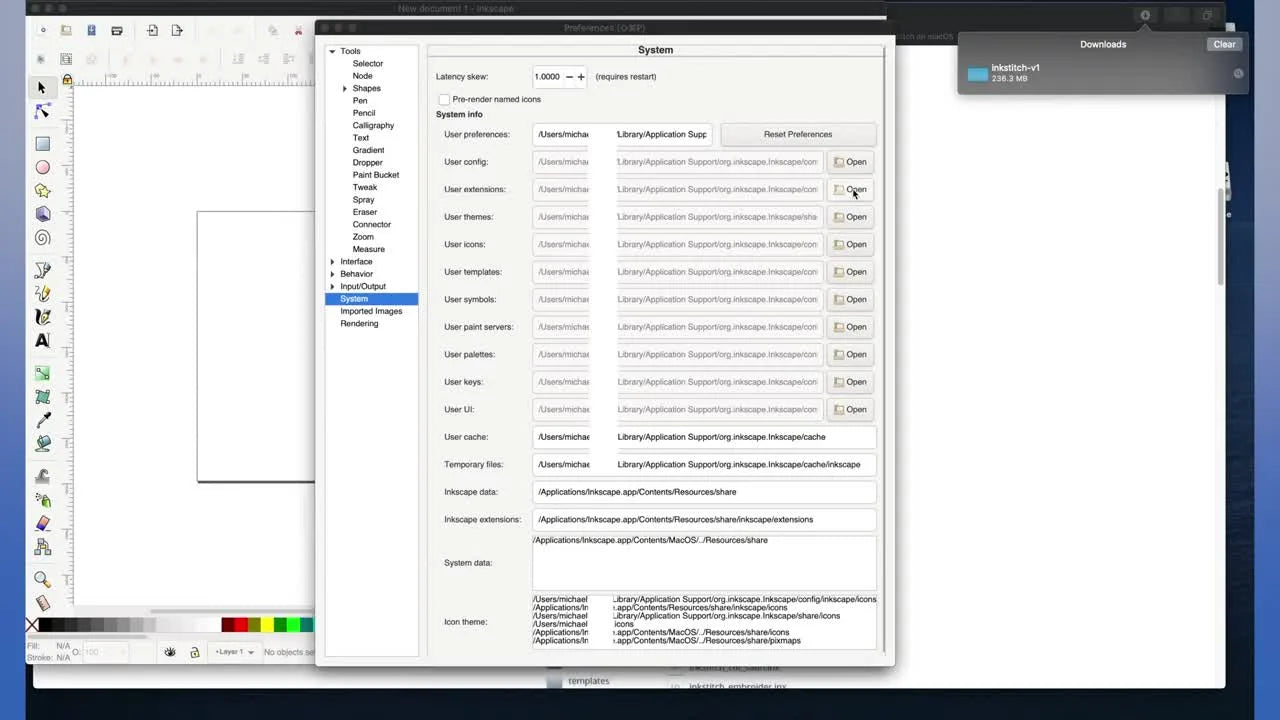Screen dimensions: 1280x720
Task: Select the Rectangle tool
Action: tap(42, 143)
